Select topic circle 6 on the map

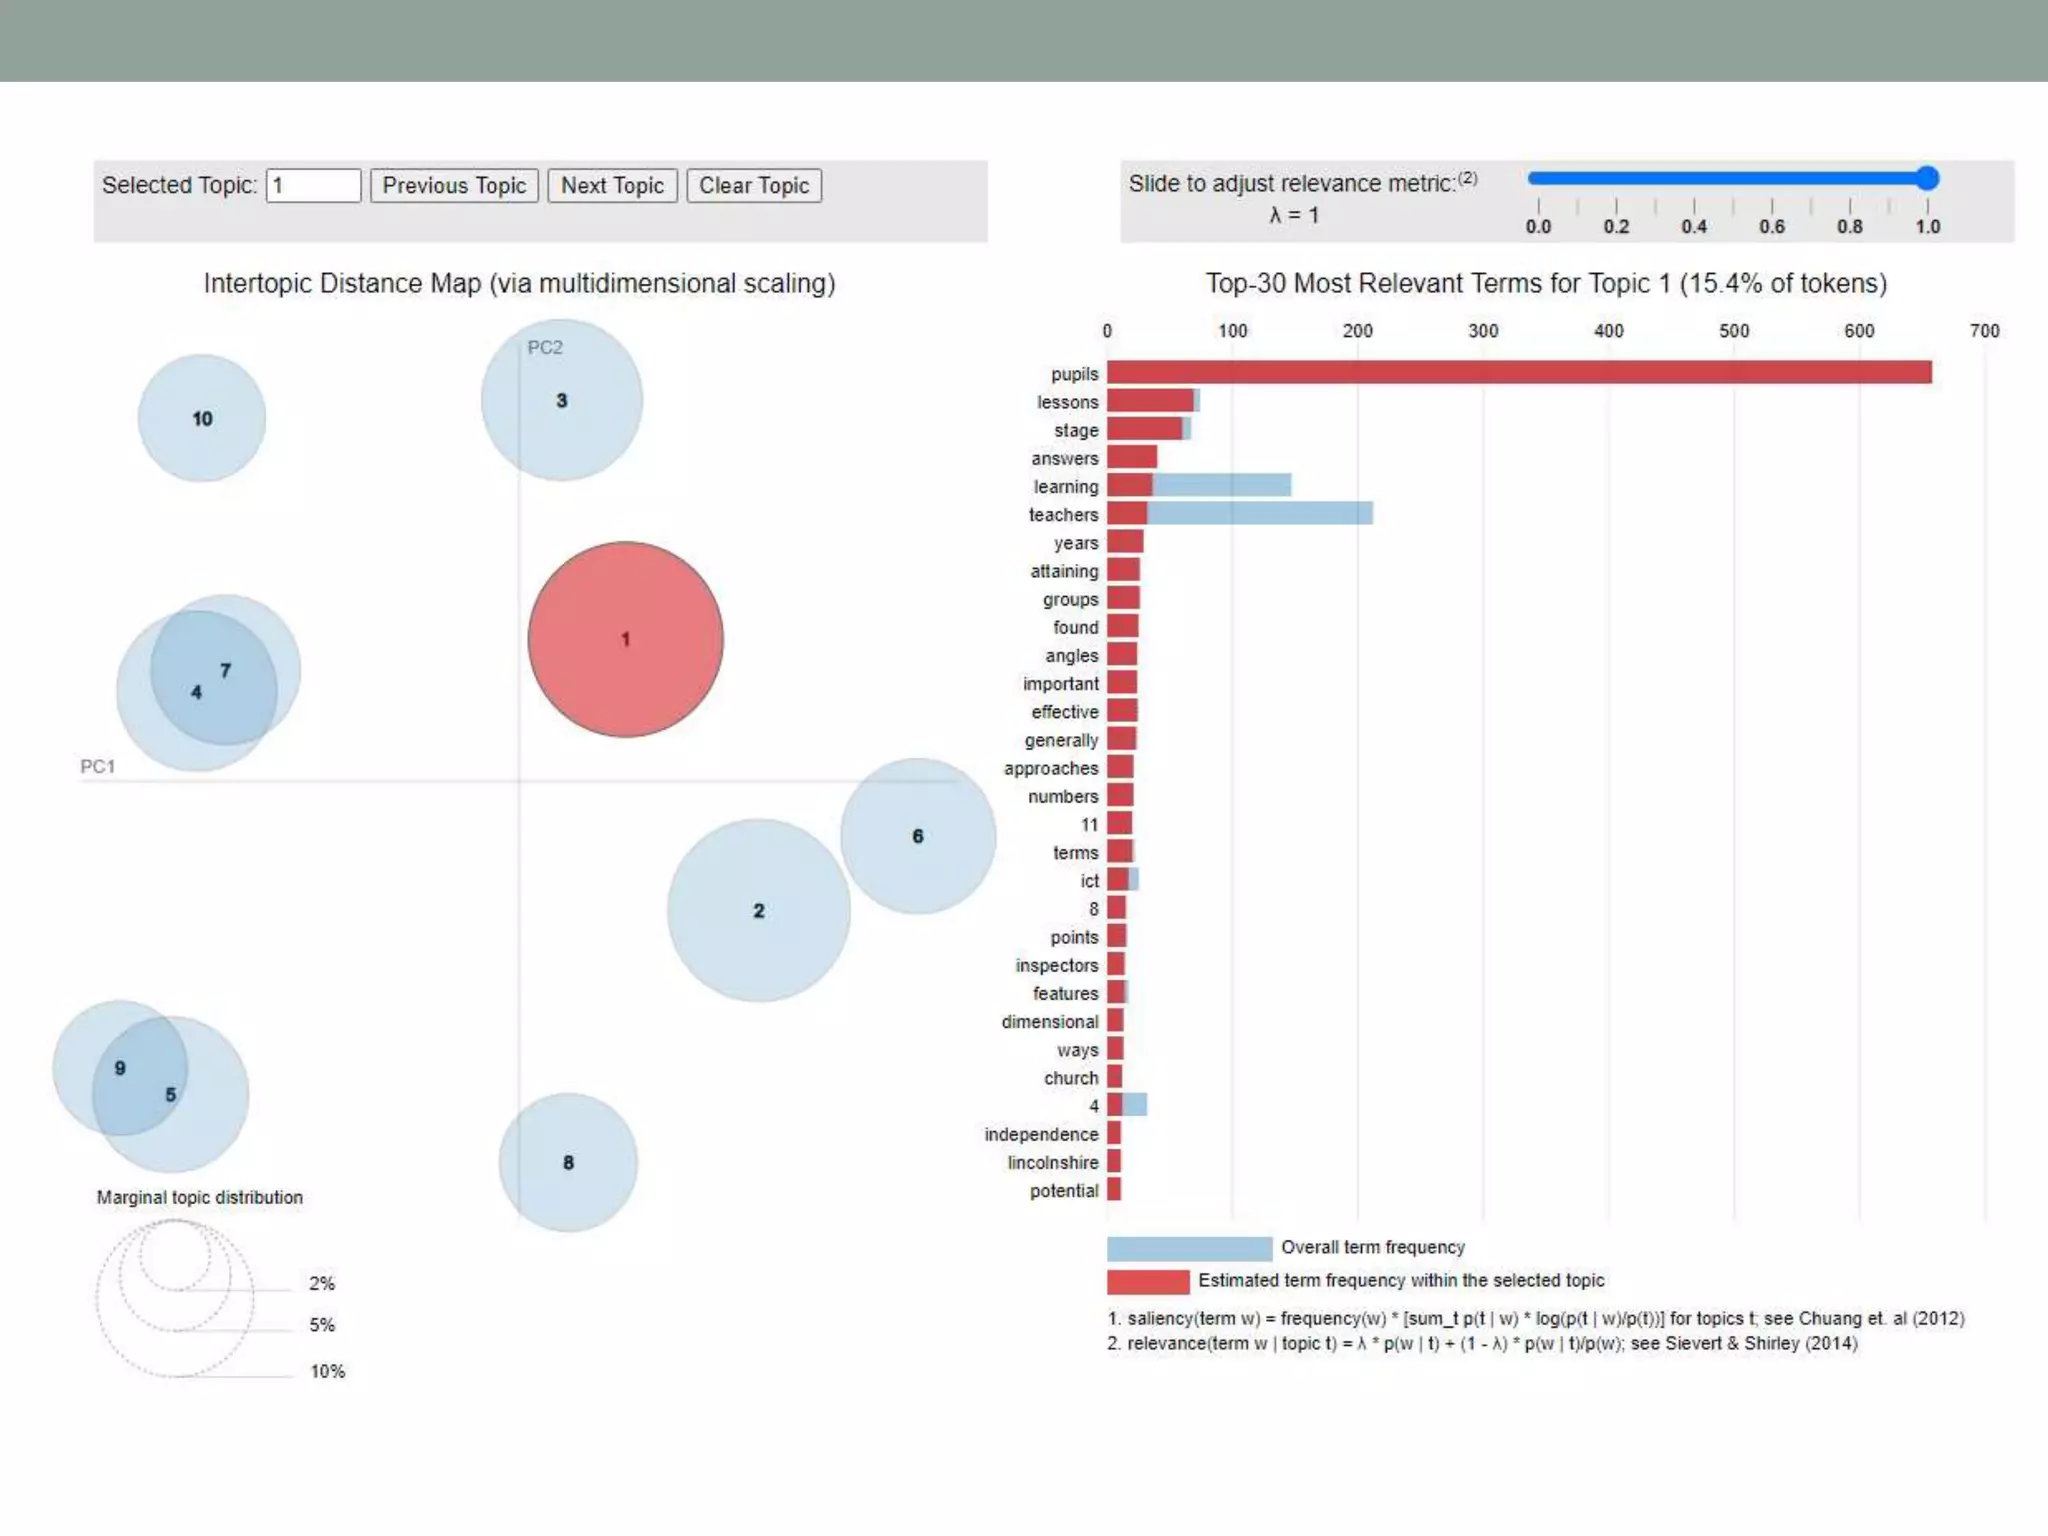(918, 836)
